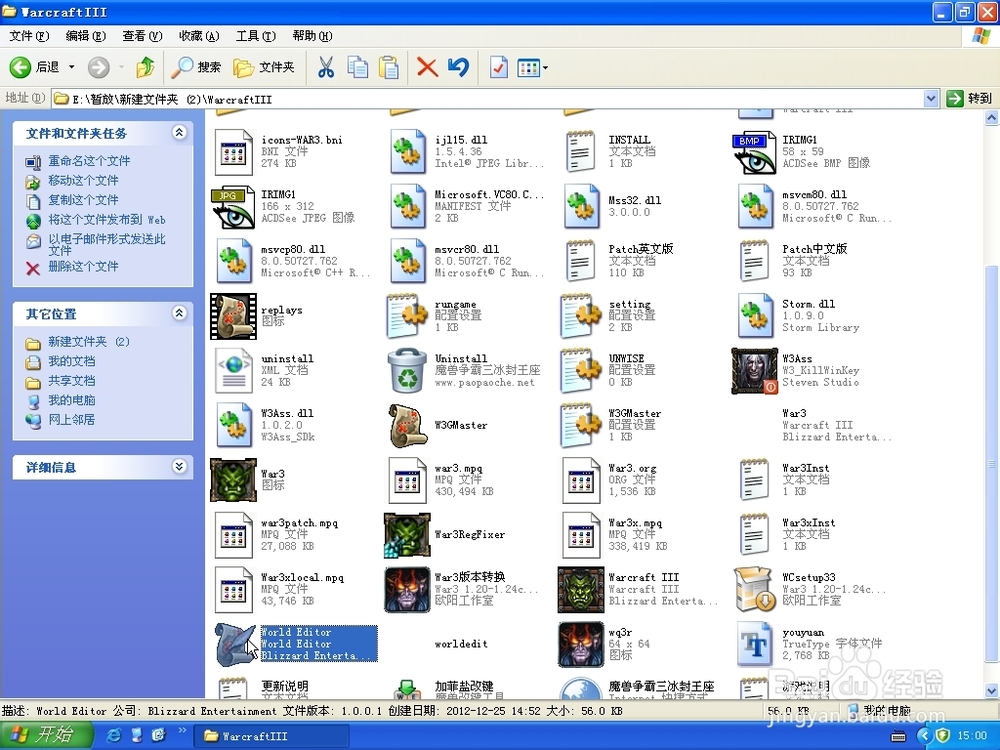Image resolution: width=1000 pixels, height=750 pixels.
Task: Select the rungame config settings icon
Action: [408, 316]
